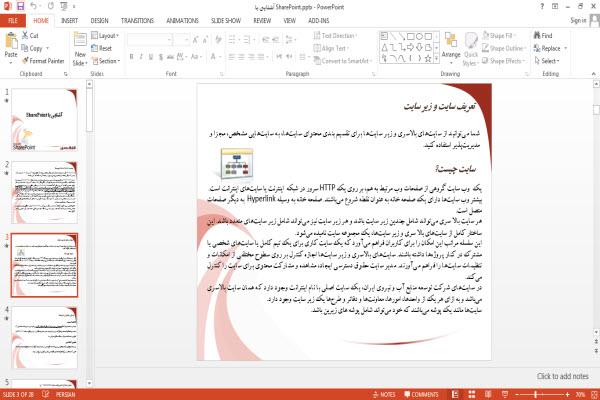
Task: Choose the right arrow shape
Action: pyautogui.click(x=411, y=47)
